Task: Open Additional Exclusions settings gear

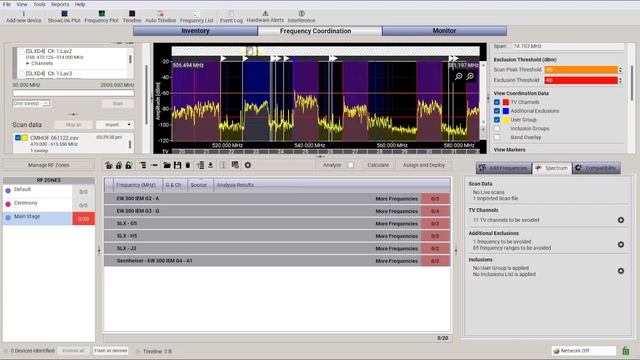Action: pos(621,244)
